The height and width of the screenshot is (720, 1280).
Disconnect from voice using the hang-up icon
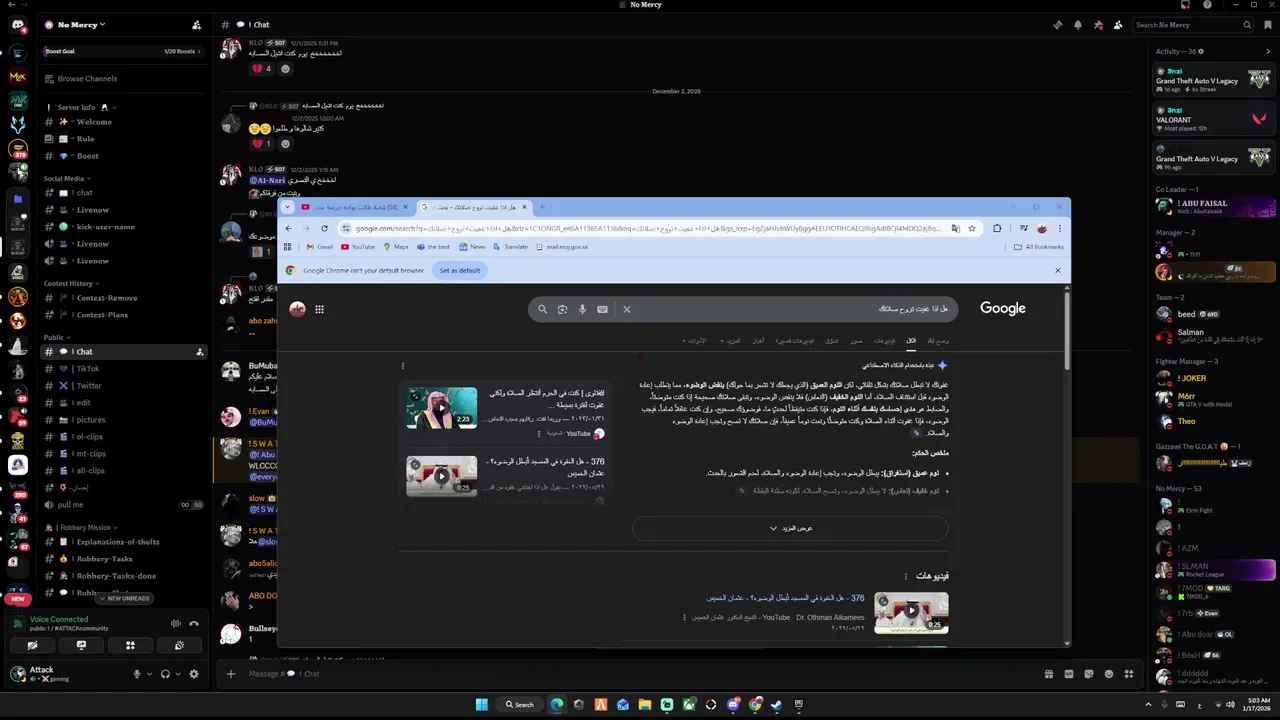[x=194, y=623]
